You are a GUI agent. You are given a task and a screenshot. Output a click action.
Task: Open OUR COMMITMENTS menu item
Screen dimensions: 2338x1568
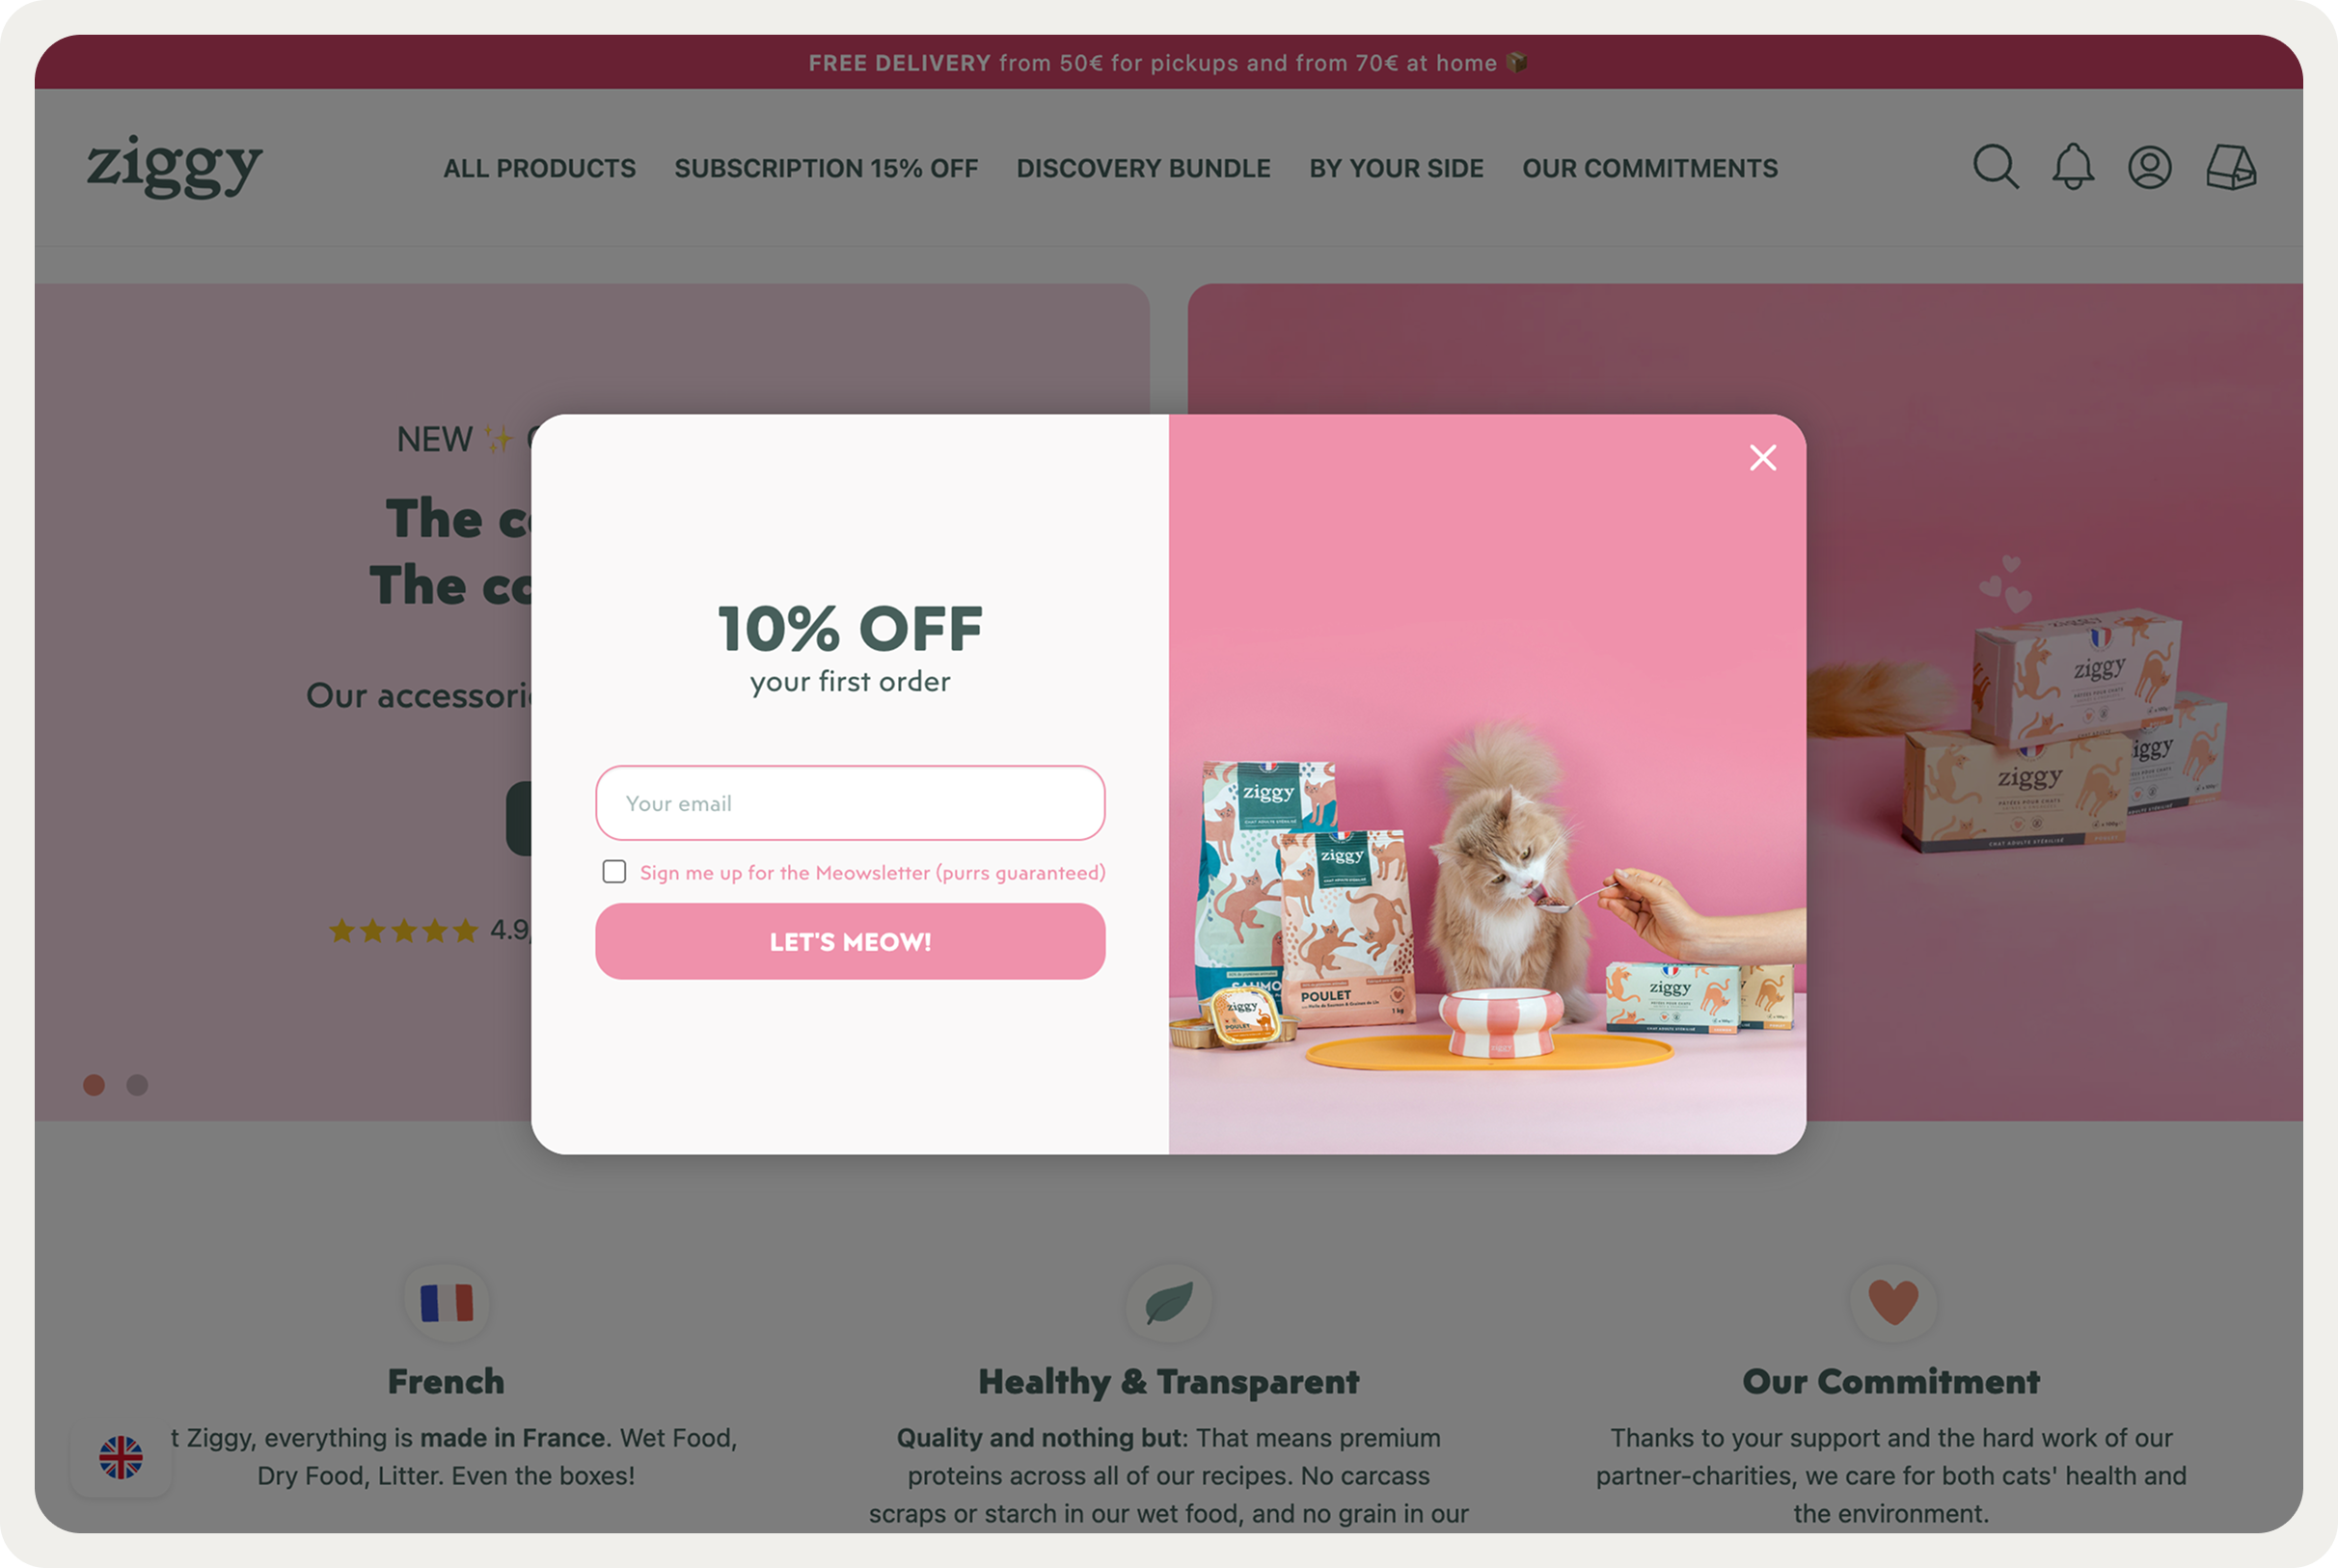[x=1650, y=168]
